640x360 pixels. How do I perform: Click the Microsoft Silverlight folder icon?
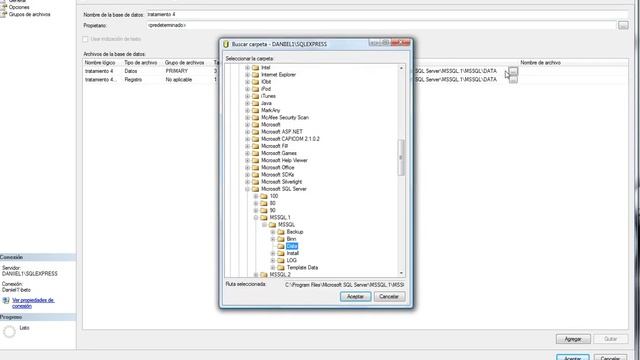[256, 182]
